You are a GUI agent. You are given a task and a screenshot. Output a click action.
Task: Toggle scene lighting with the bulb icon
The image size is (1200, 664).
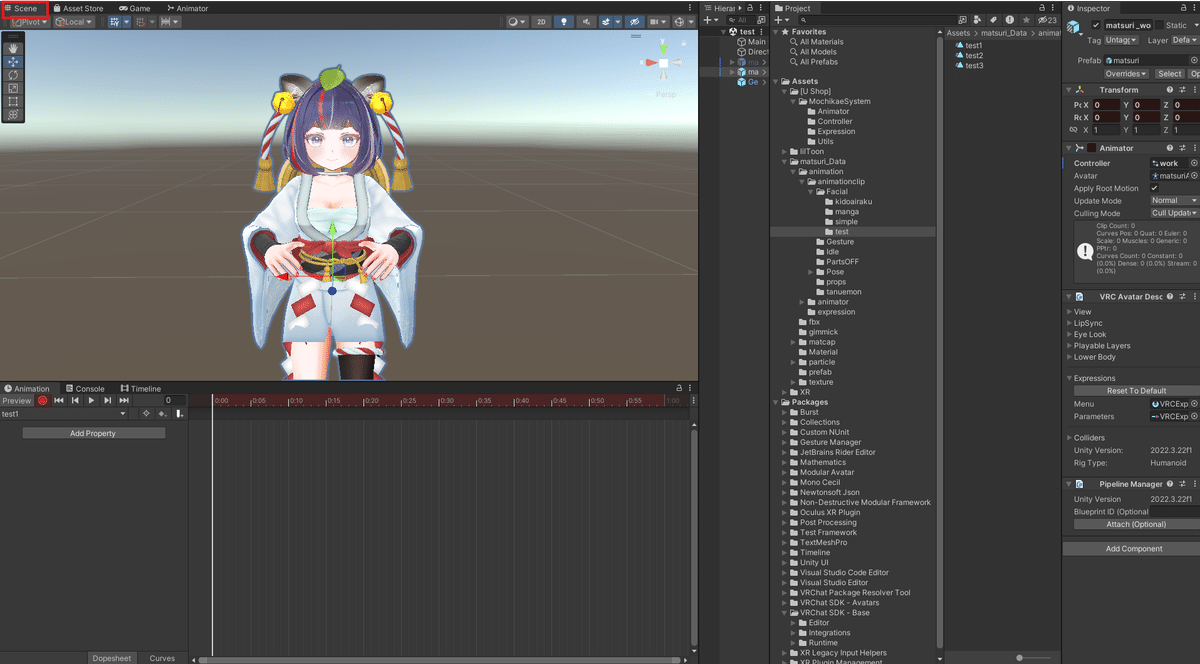coord(562,21)
